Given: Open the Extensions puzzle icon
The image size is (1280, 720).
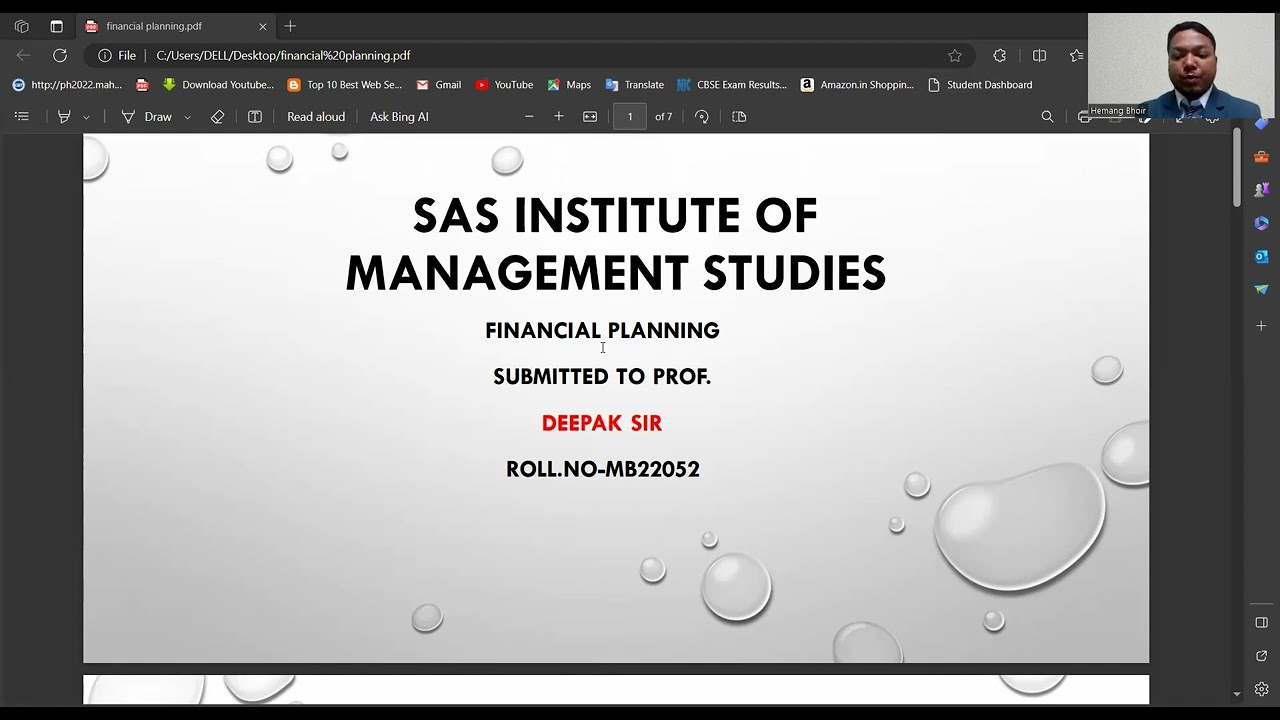Looking at the screenshot, I should point(999,56).
